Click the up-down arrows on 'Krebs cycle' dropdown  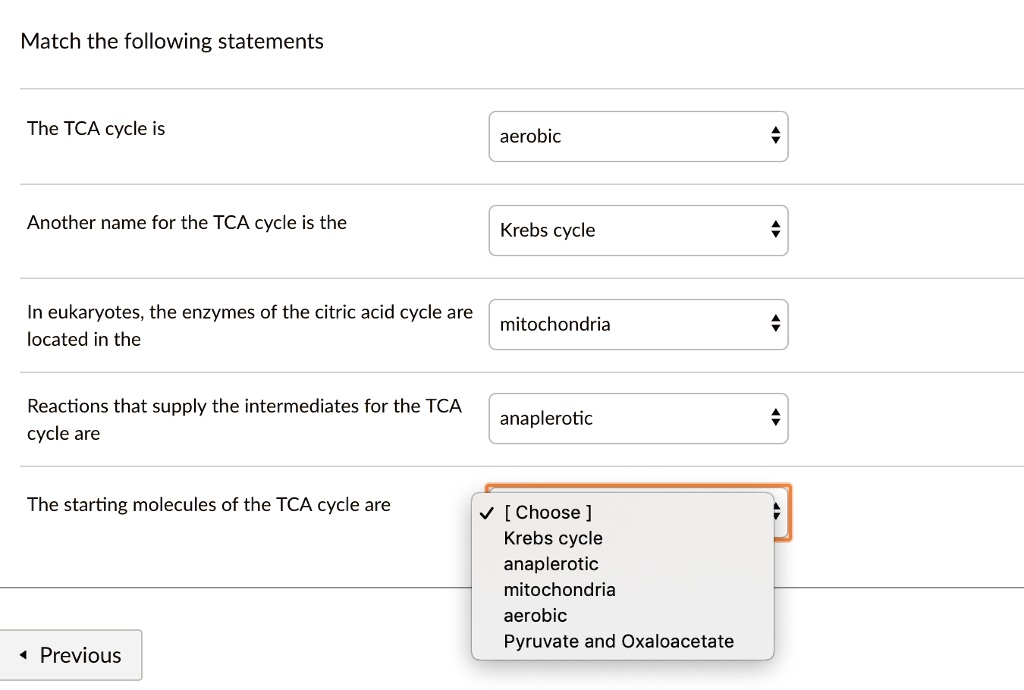click(x=775, y=230)
